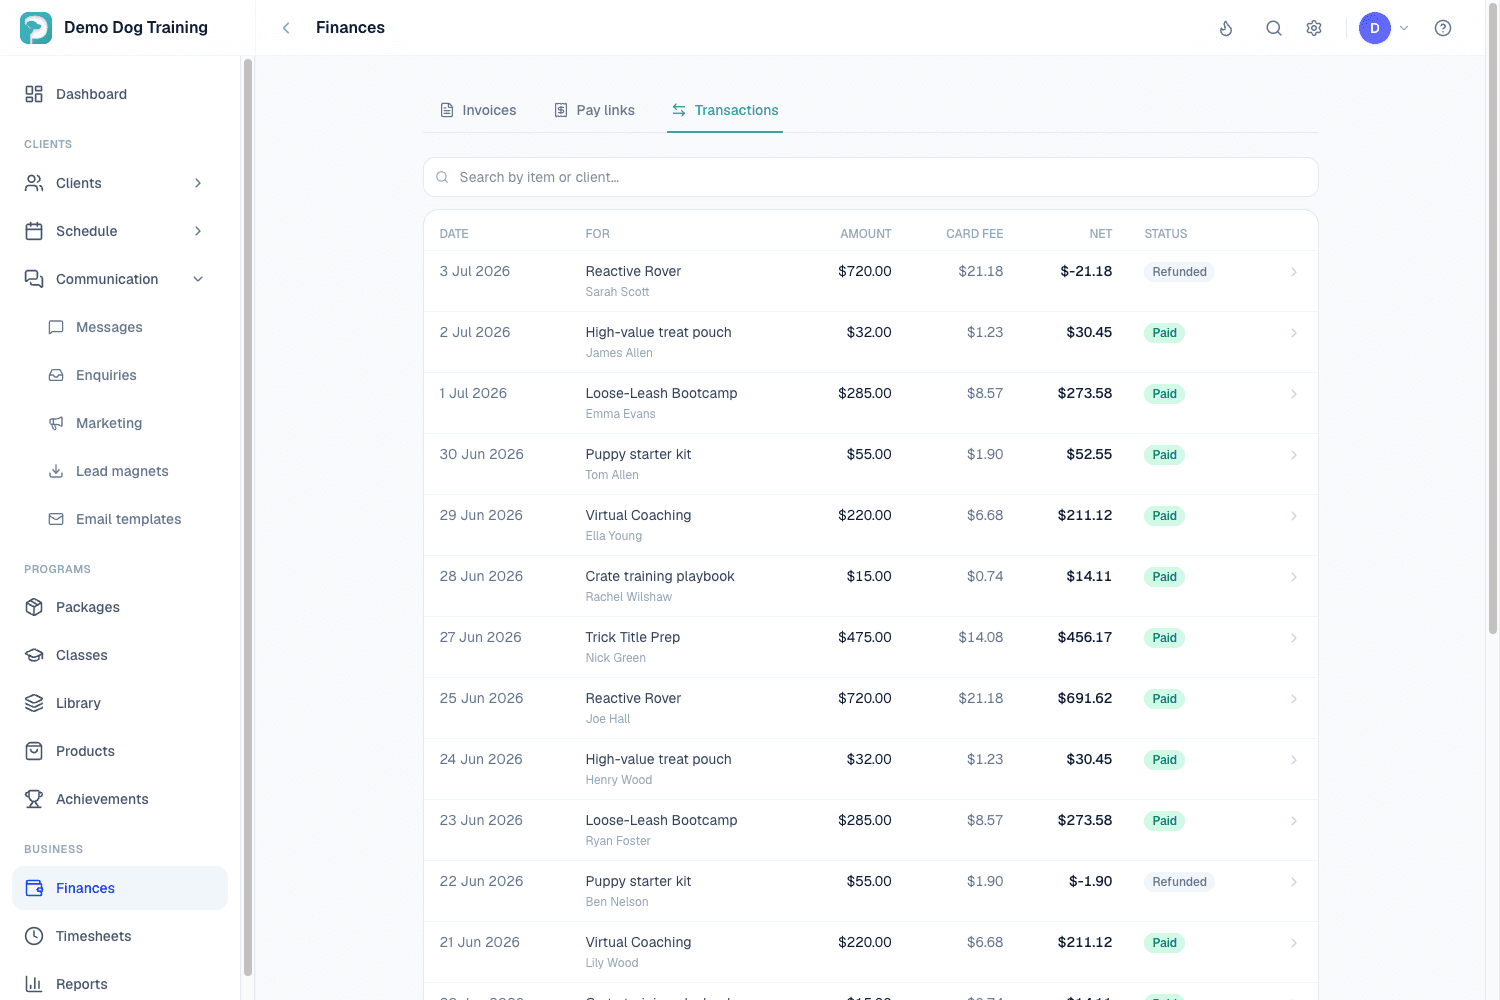Click the Timesheets clock icon
The image size is (1500, 1000).
(34, 936)
